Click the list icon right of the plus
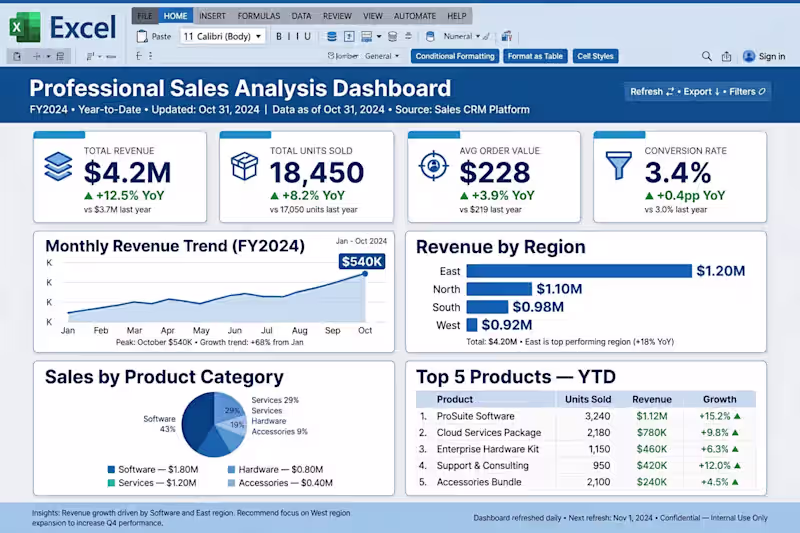800x533 pixels. click(x=60, y=56)
